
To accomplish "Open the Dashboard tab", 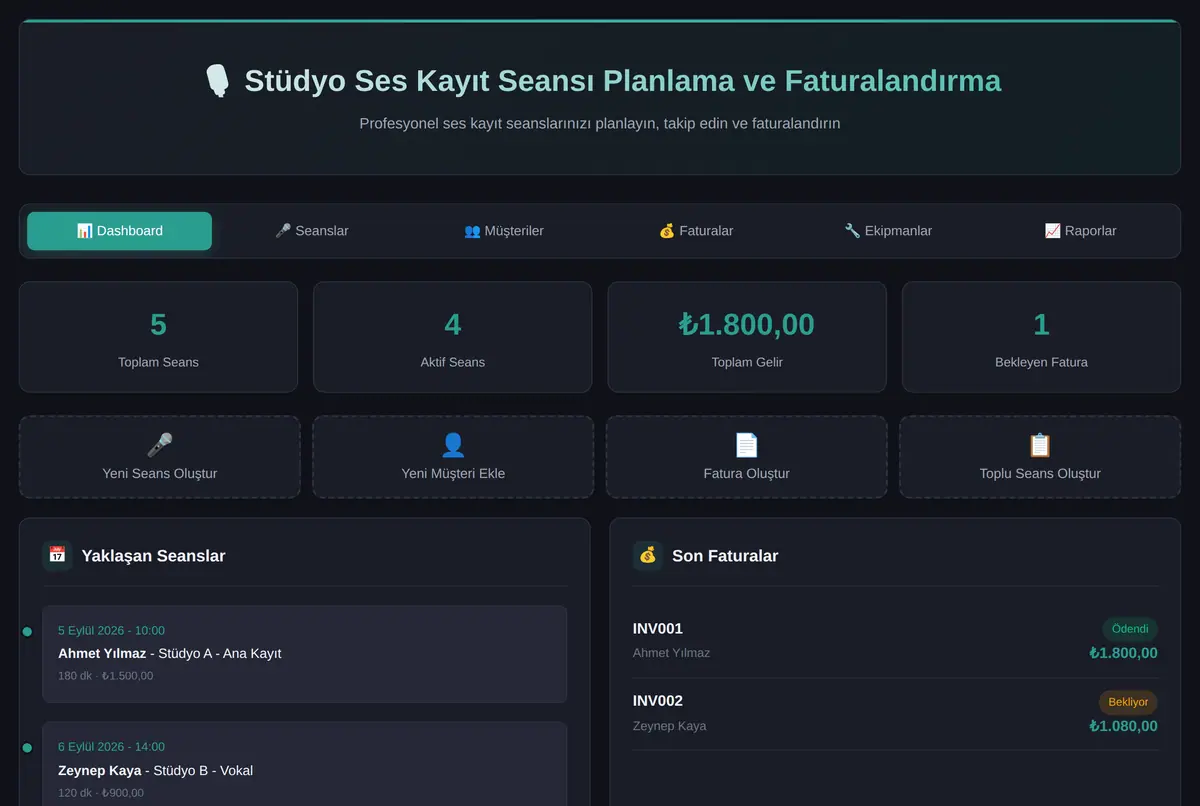I will click(119, 231).
